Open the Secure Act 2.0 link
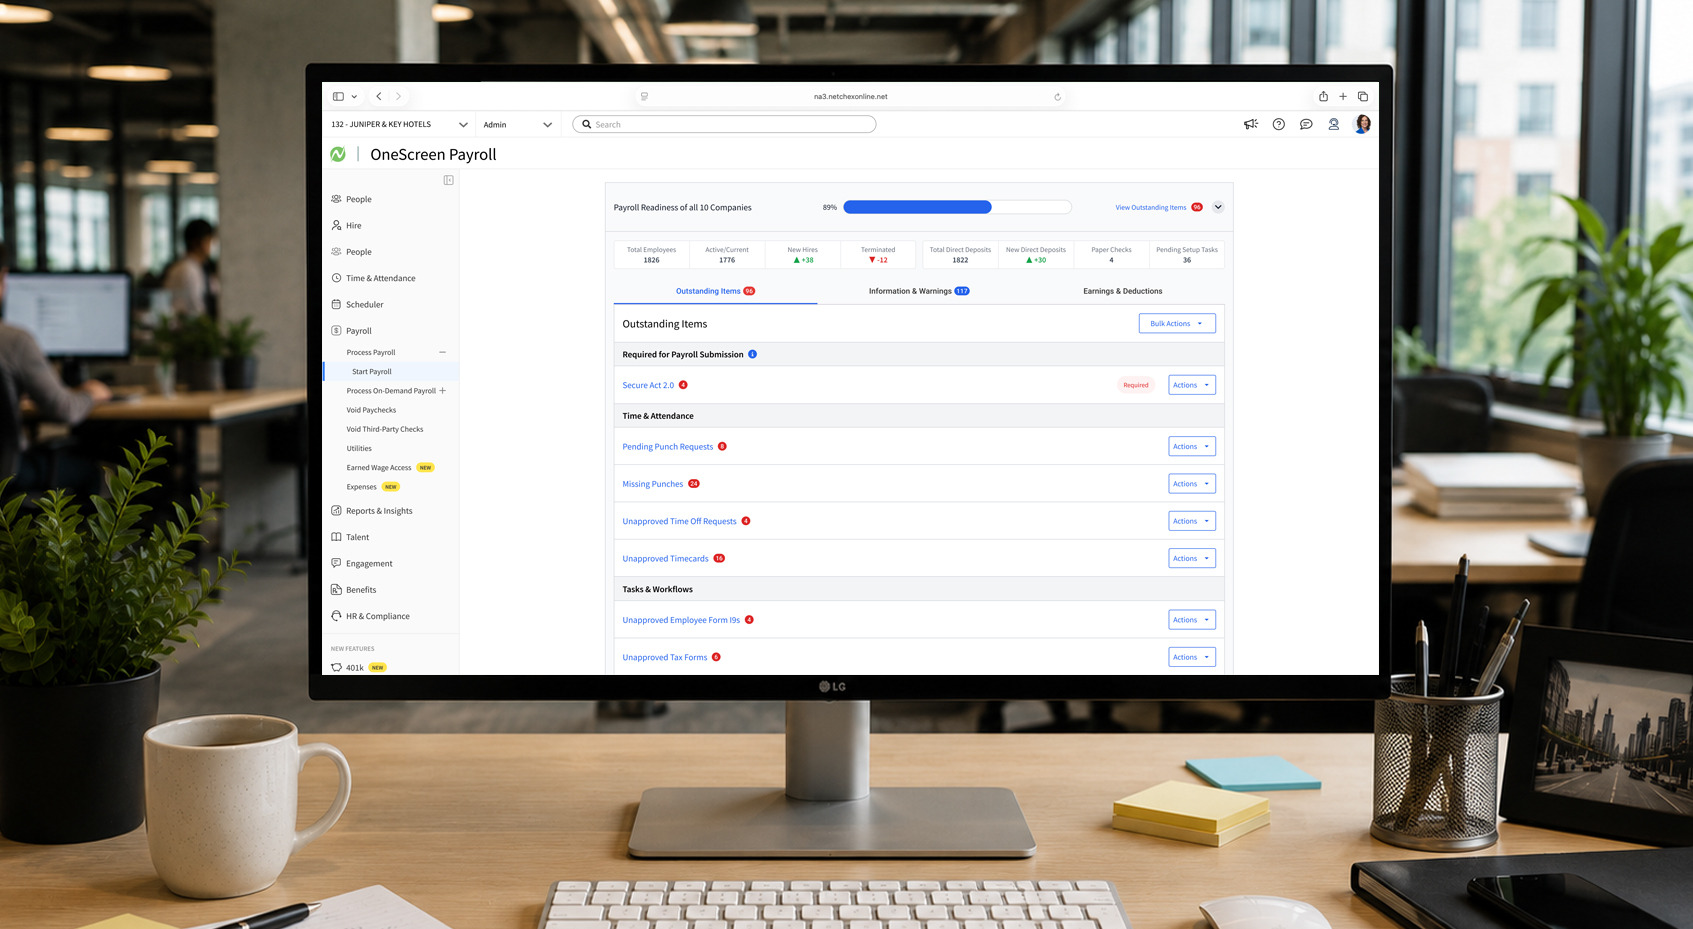 point(648,385)
